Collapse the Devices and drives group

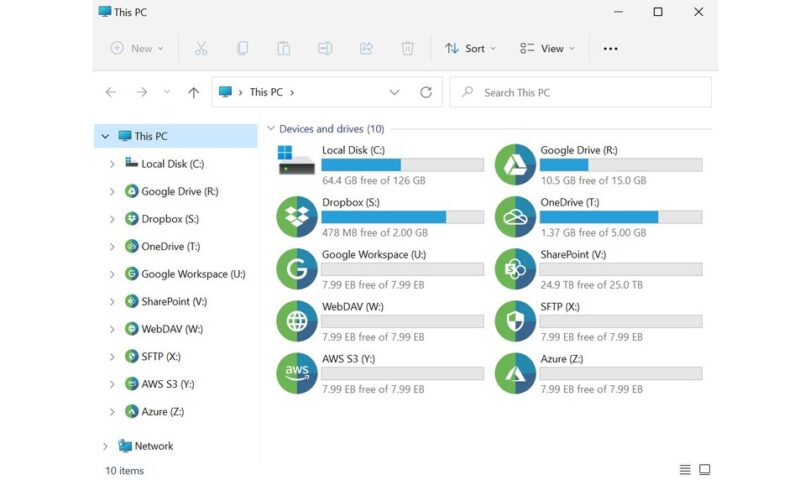(270, 129)
